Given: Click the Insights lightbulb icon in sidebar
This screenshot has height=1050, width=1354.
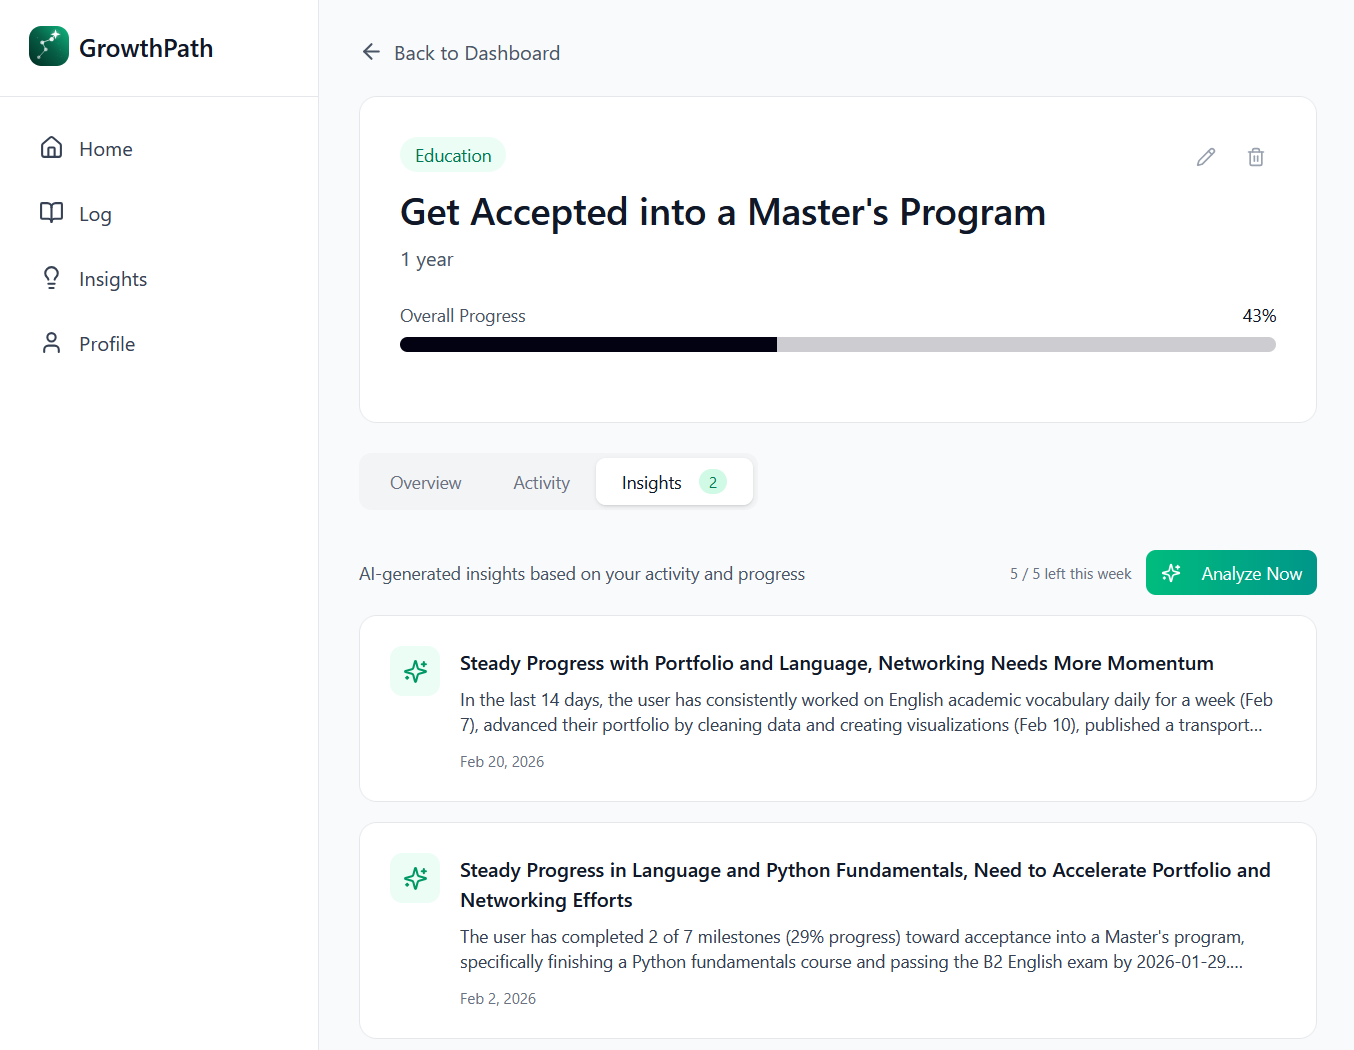Looking at the screenshot, I should point(51,278).
